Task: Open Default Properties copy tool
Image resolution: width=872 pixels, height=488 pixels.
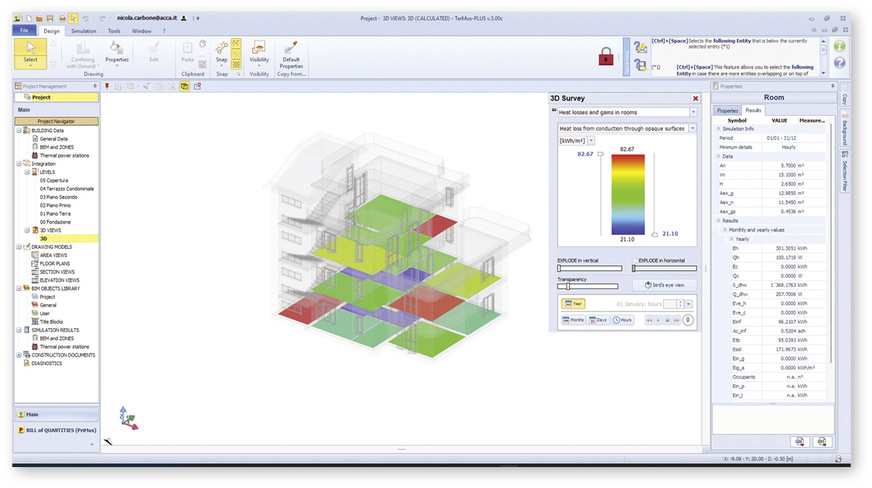Action: point(291,55)
